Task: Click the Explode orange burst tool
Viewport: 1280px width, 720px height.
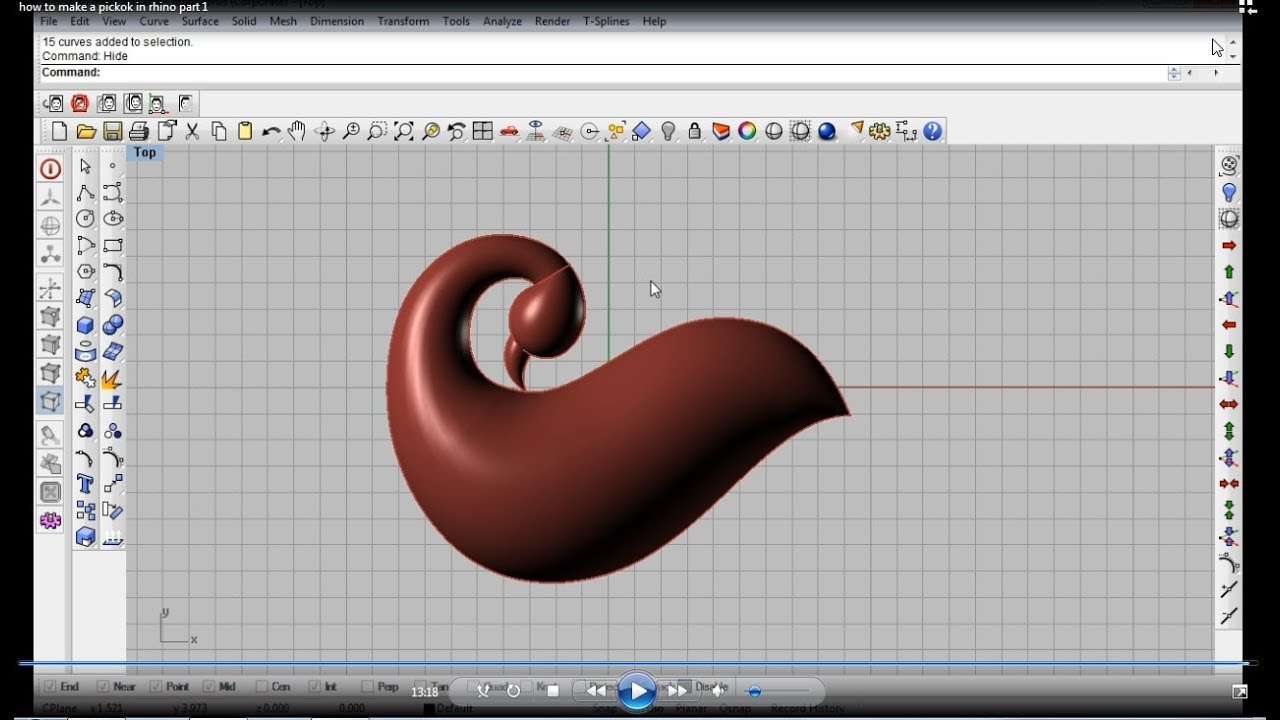Action: tap(113, 378)
